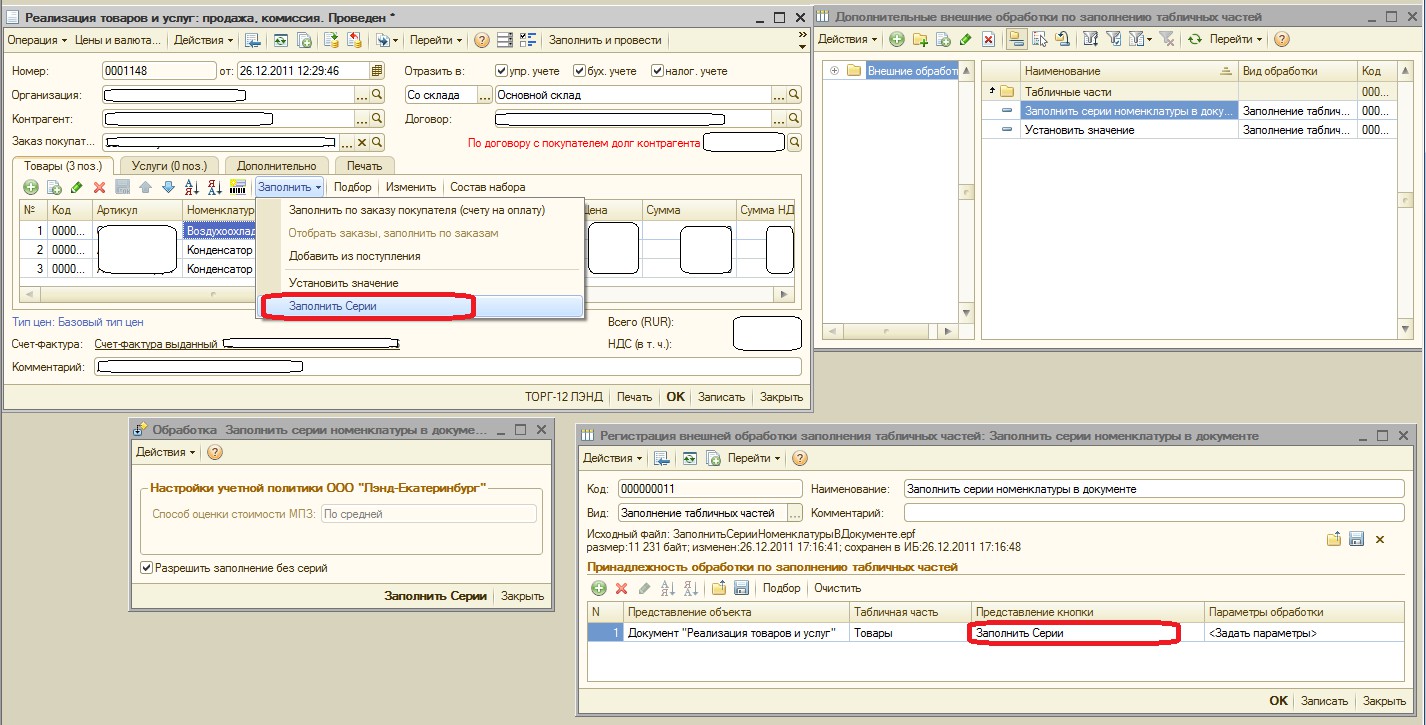Click Заполнить и провести button
Image resolution: width=1426 pixels, height=725 pixels.
[x=605, y=40]
